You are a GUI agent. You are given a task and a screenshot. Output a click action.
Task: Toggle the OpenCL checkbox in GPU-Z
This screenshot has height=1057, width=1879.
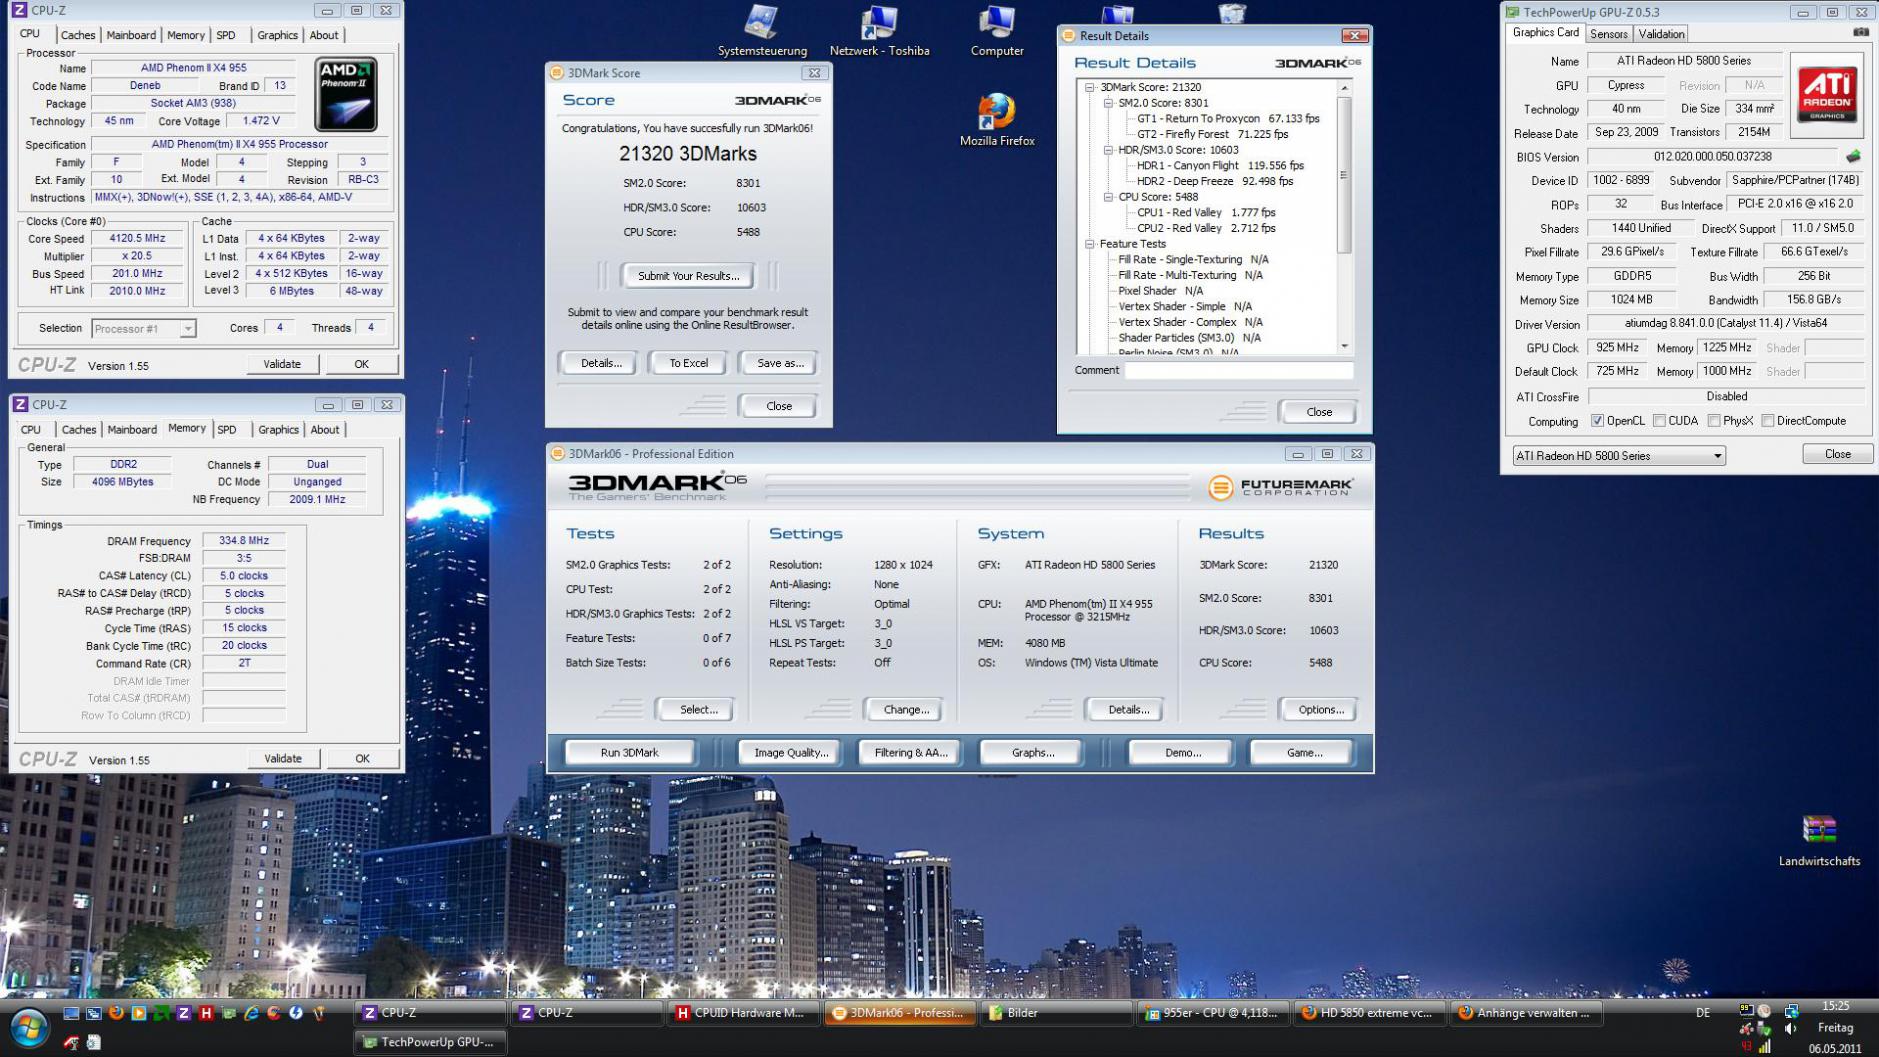tap(1597, 421)
